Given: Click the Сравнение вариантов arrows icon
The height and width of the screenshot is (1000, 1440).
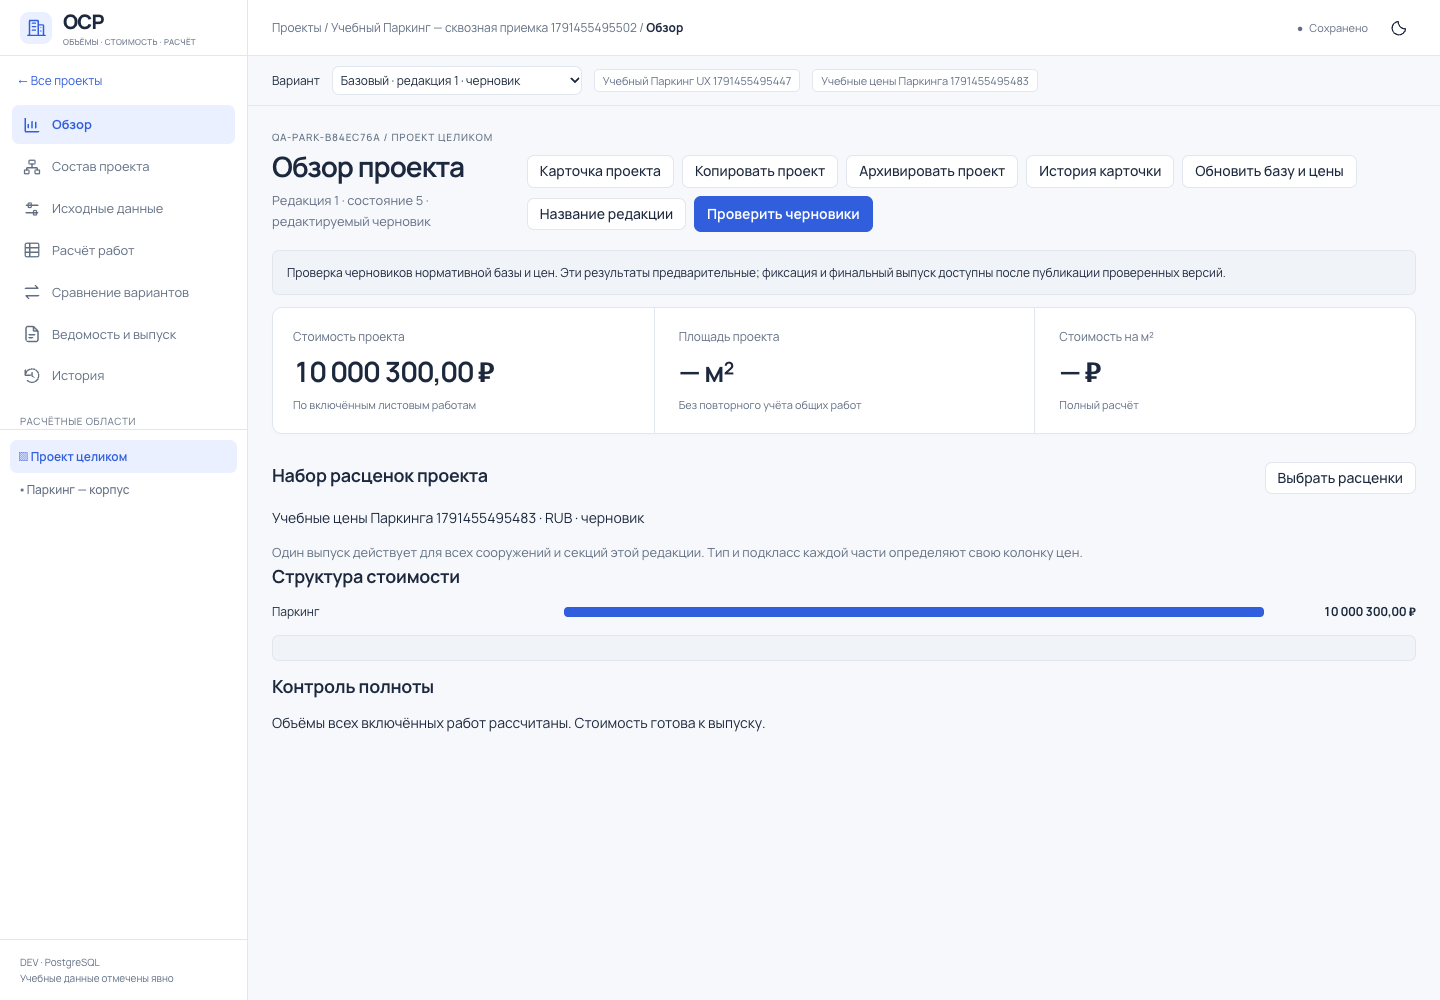Looking at the screenshot, I should 32,293.
